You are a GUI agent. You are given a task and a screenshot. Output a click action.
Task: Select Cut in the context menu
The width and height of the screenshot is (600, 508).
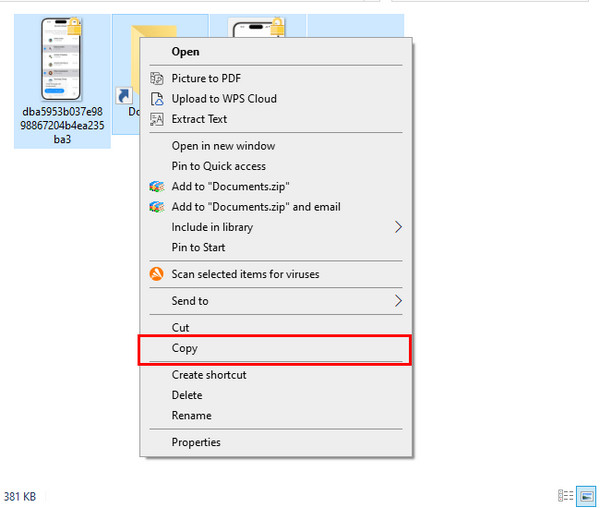click(x=181, y=328)
